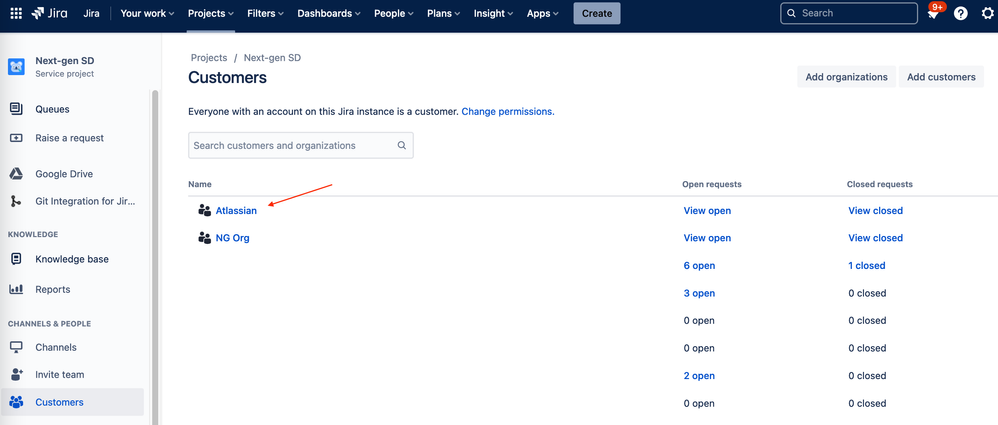Click the Reports chart icon
The width and height of the screenshot is (998, 425).
16,289
